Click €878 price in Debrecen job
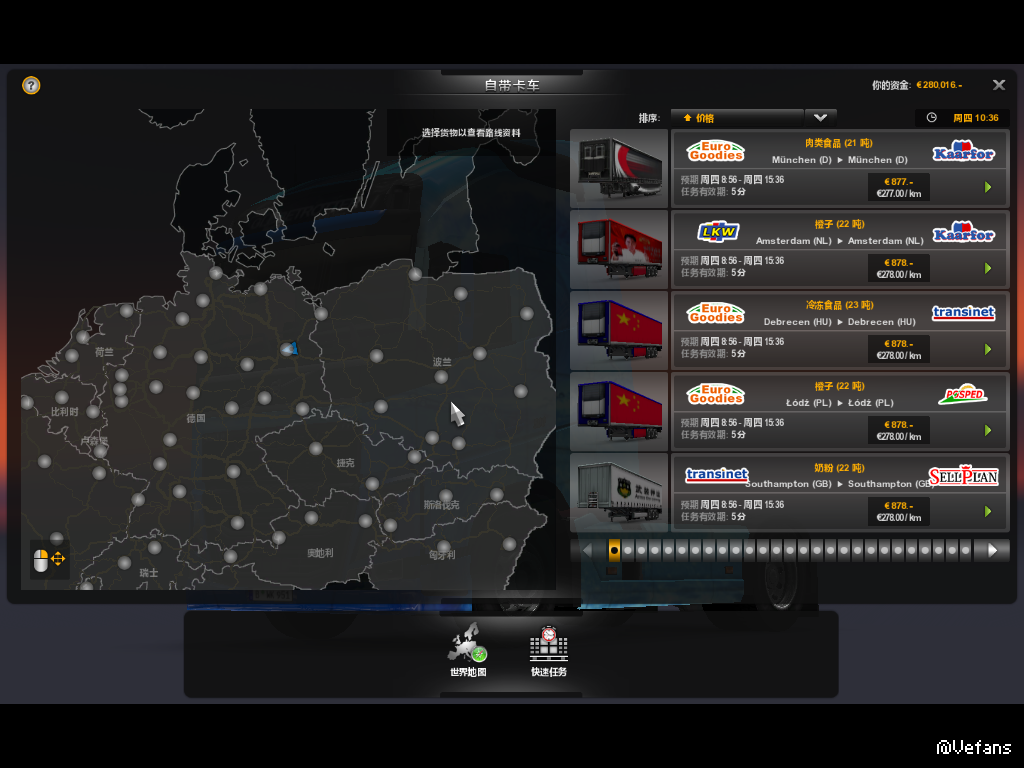This screenshot has height=768, width=1024. tap(899, 344)
